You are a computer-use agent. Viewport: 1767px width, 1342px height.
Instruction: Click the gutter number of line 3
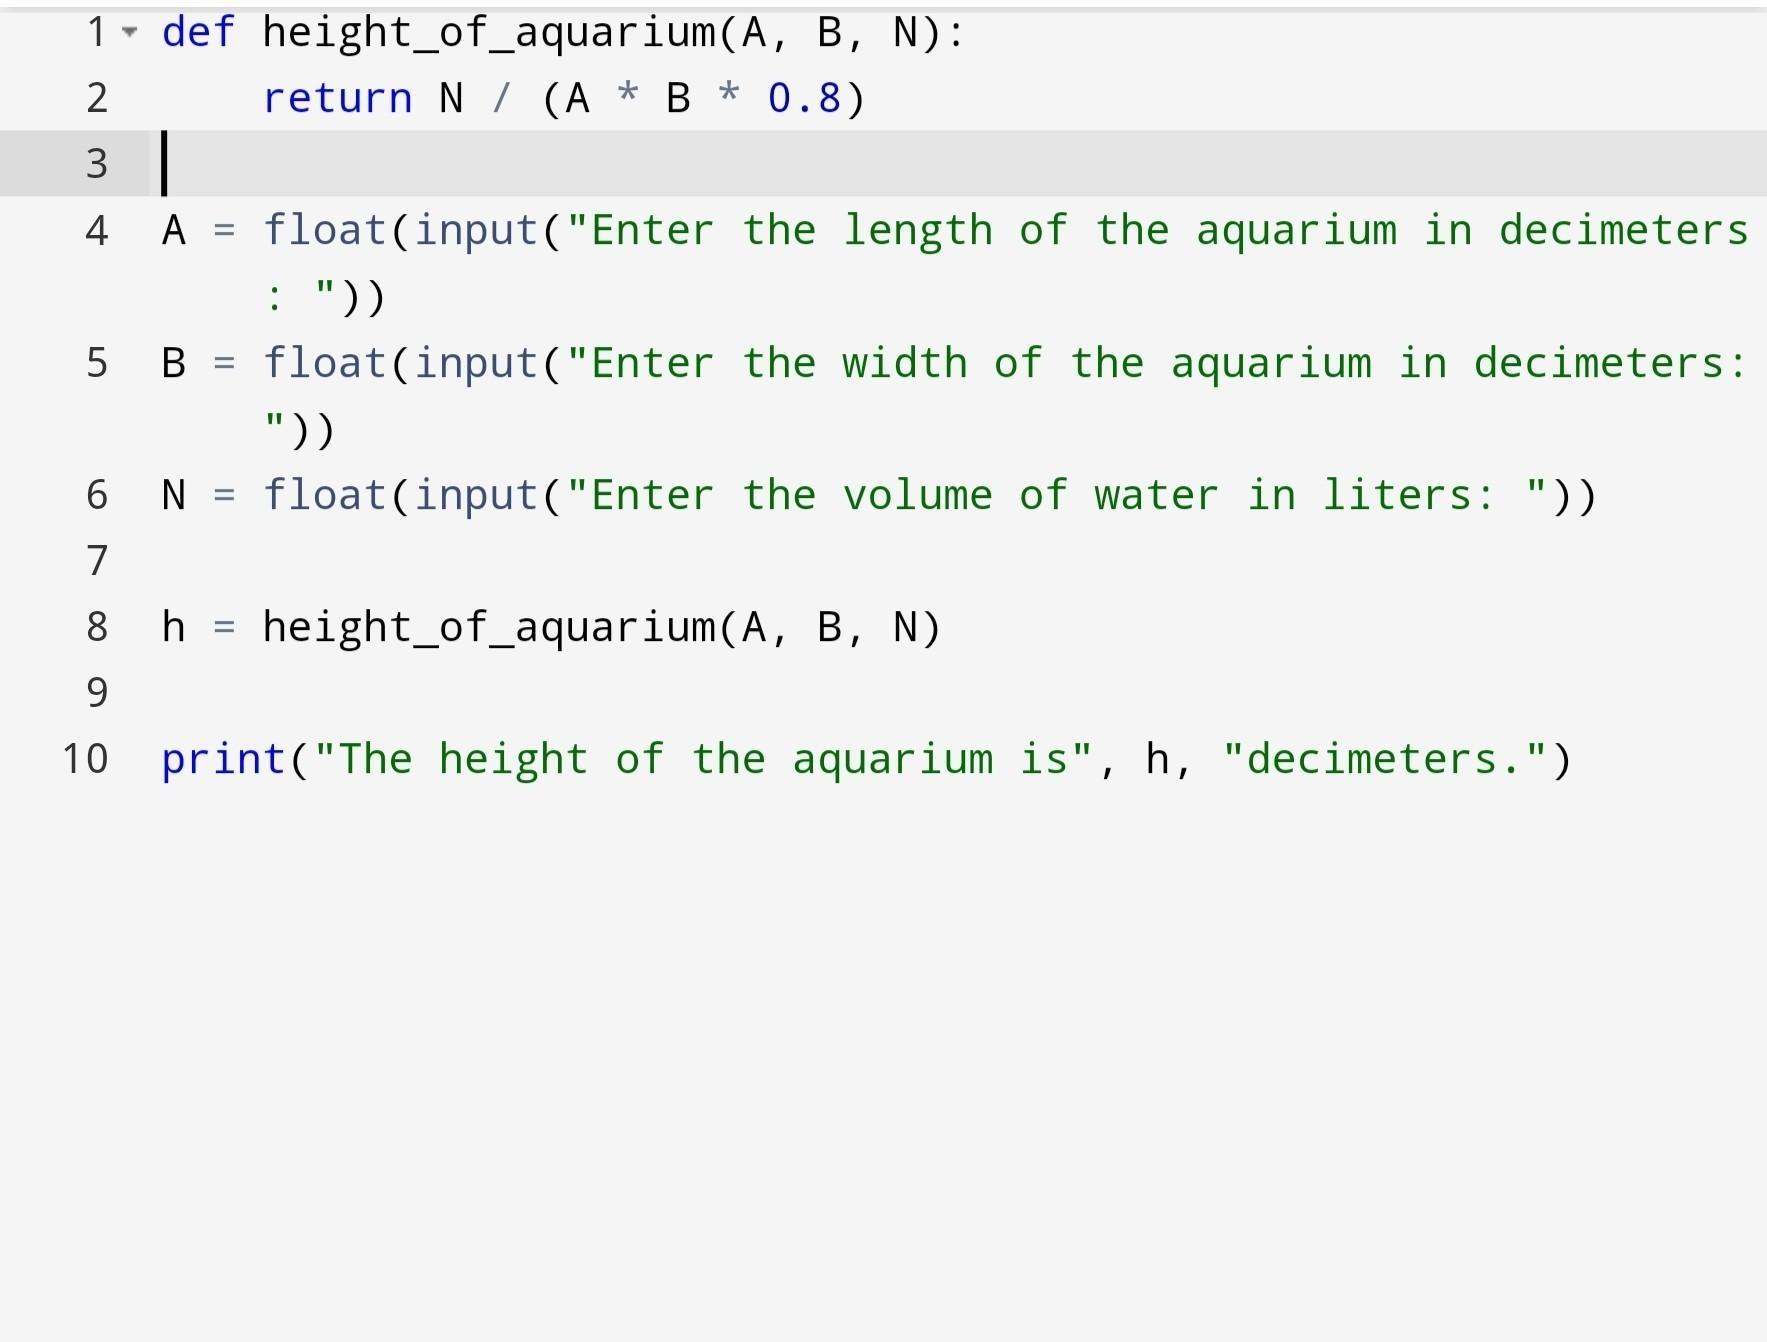pos(96,164)
